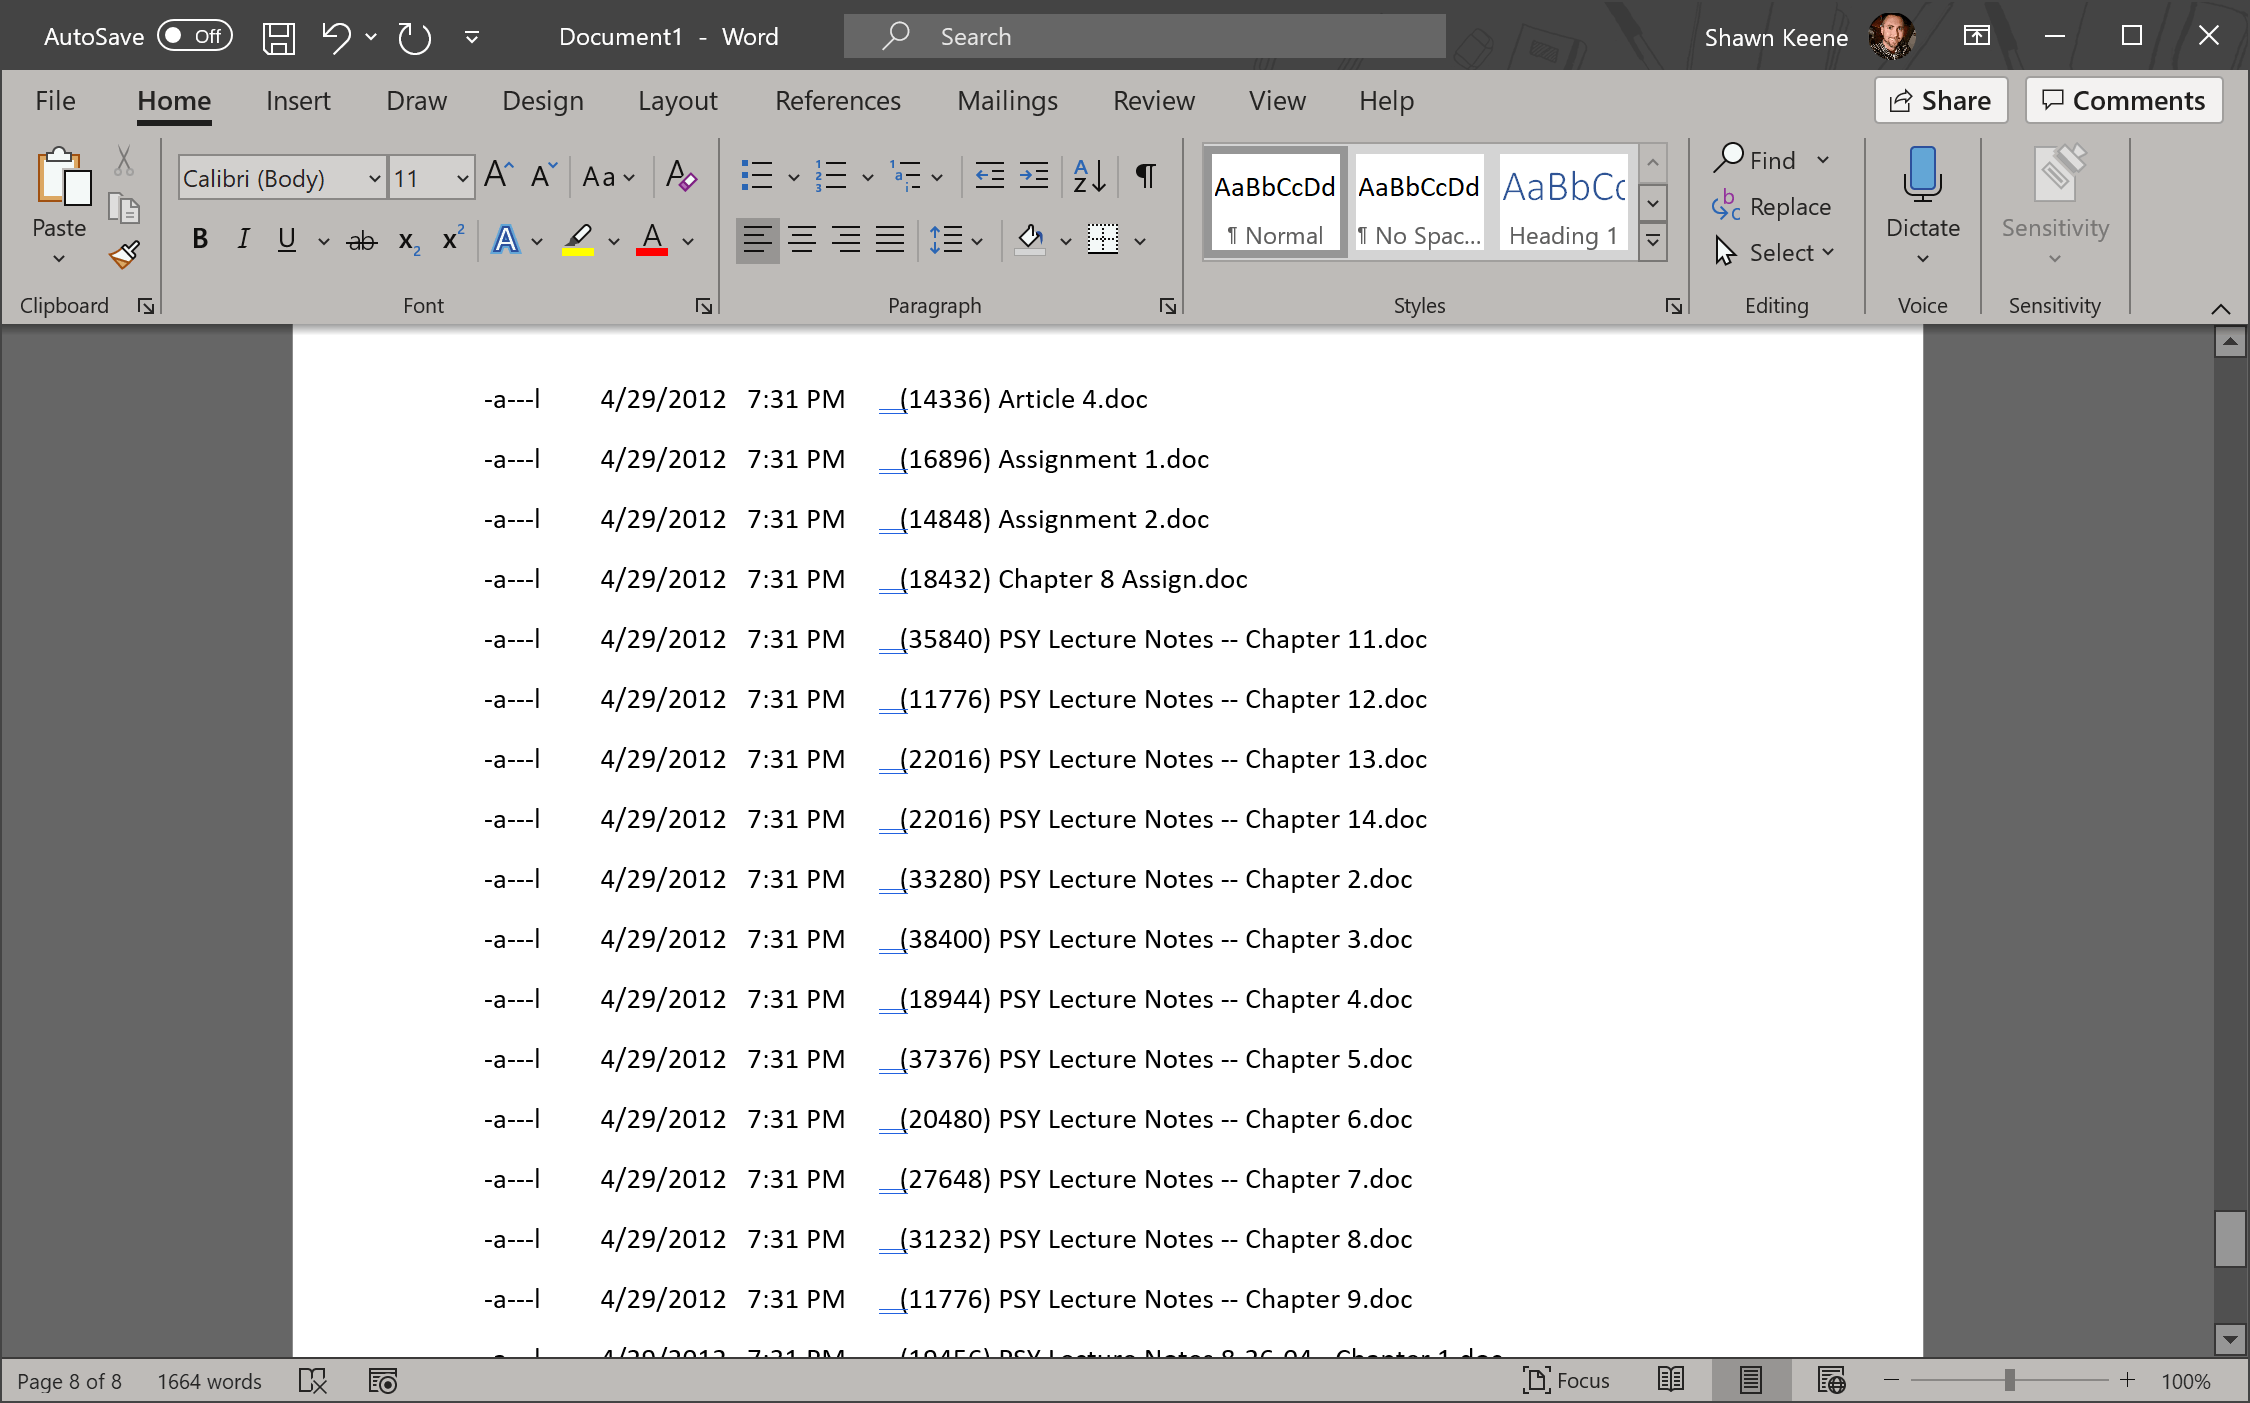Align text right
The width and height of the screenshot is (2250, 1403).
[x=846, y=240]
